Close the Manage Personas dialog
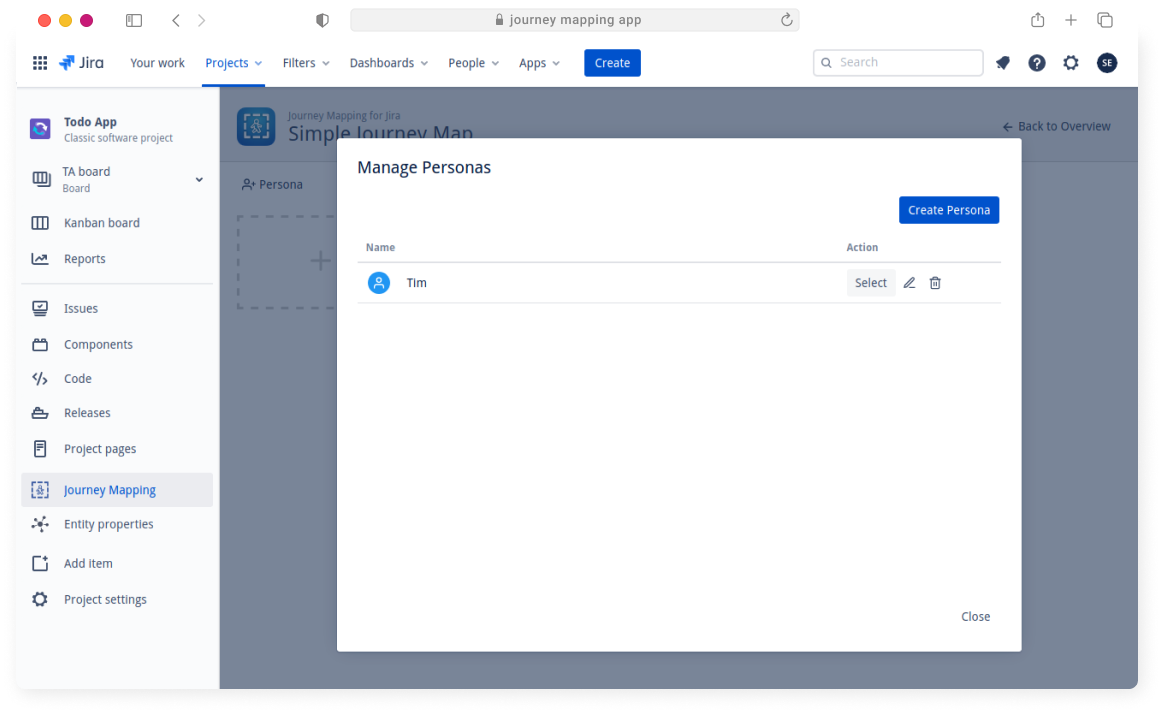Screen dimensions: 1162x713 975,617
